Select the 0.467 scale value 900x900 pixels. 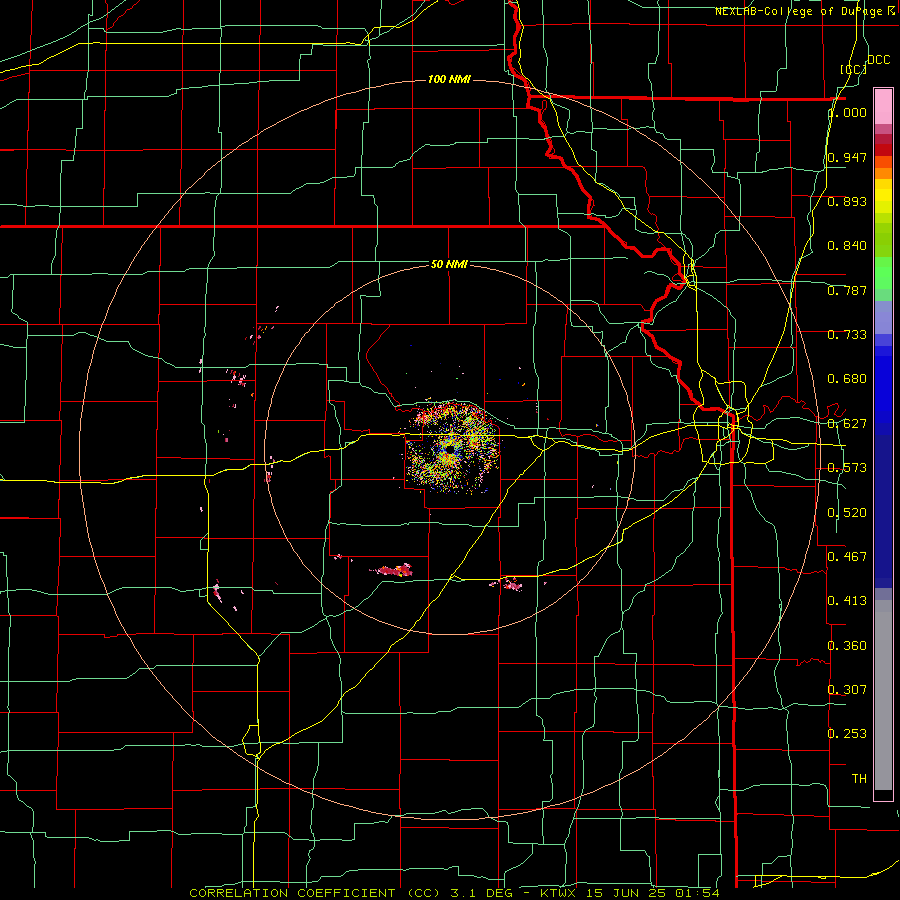(847, 556)
